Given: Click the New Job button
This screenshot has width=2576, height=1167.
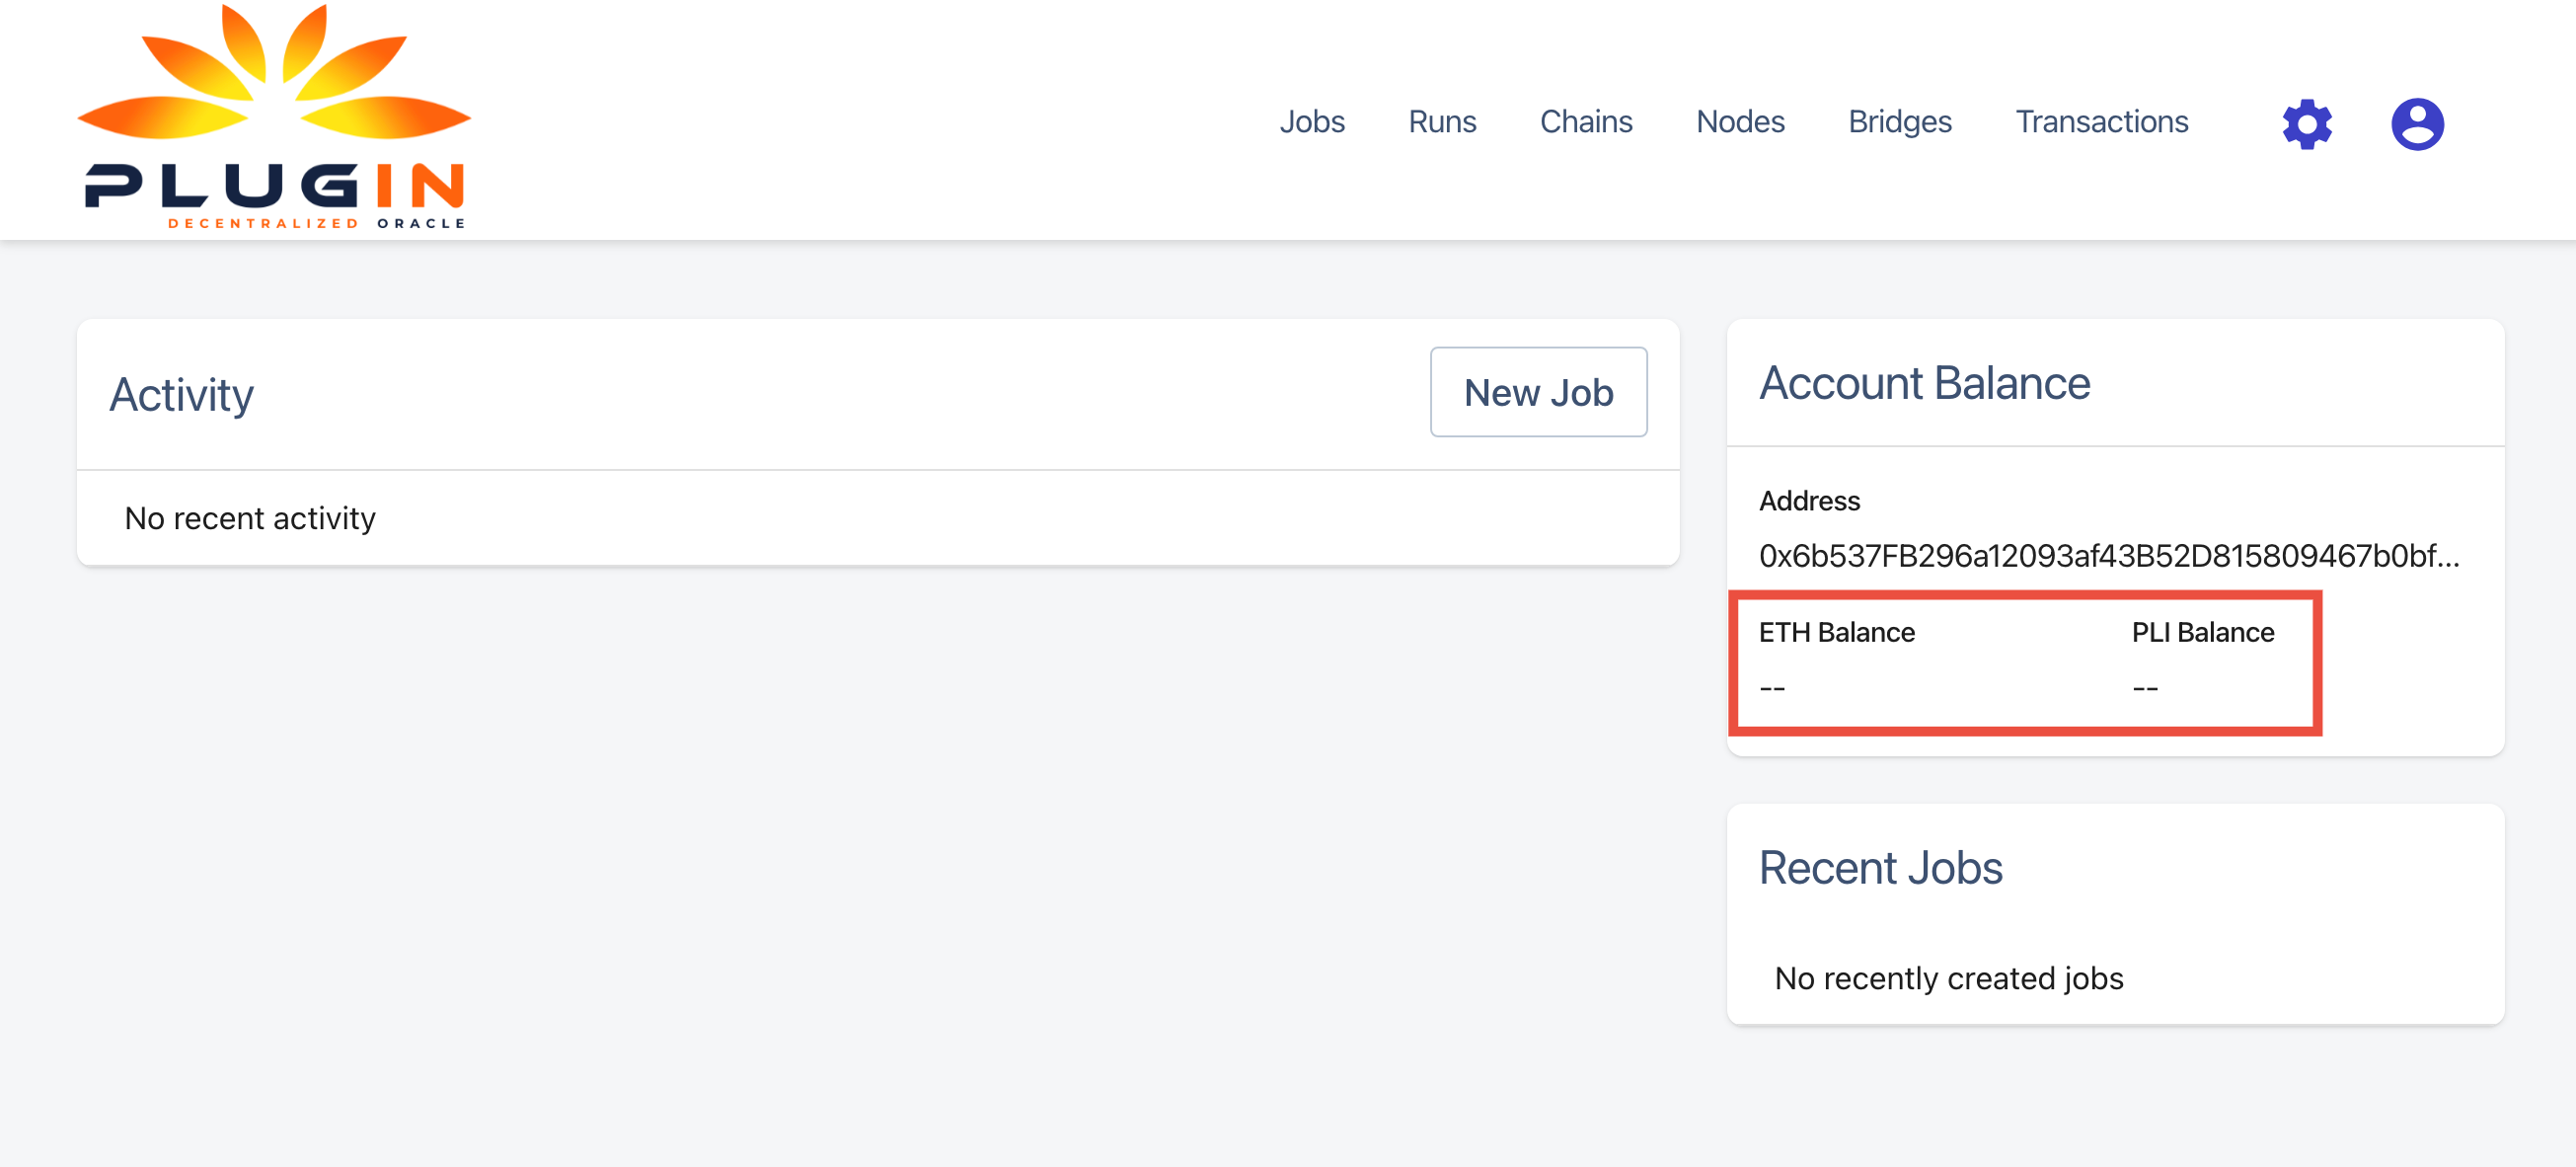Looking at the screenshot, I should coord(1539,392).
